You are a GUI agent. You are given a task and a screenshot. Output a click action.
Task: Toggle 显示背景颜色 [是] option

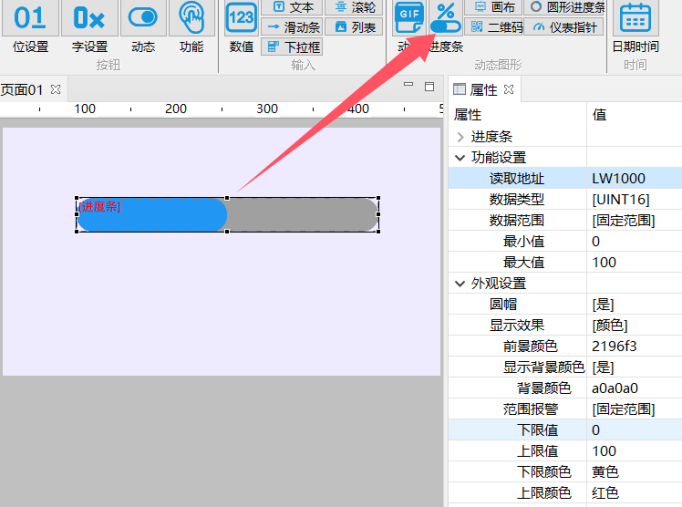coord(634,367)
